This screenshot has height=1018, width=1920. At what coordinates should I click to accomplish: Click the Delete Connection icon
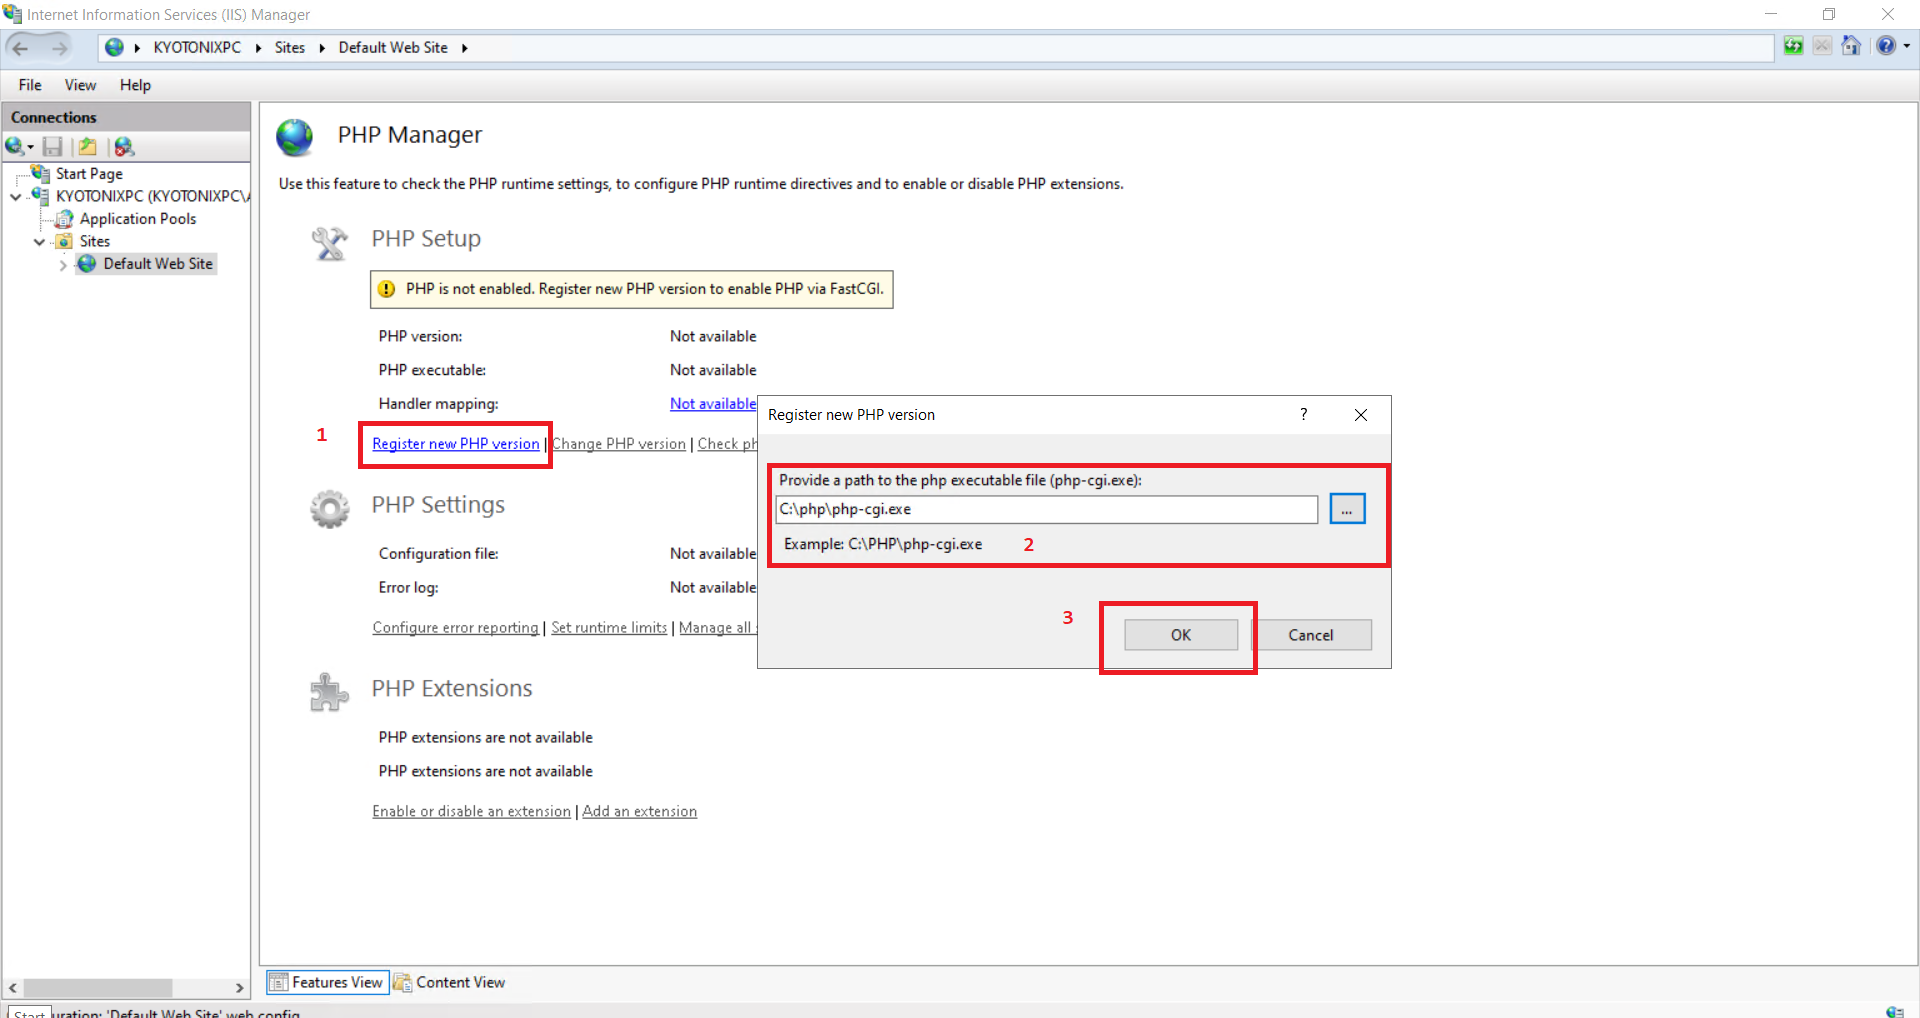[x=124, y=147]
